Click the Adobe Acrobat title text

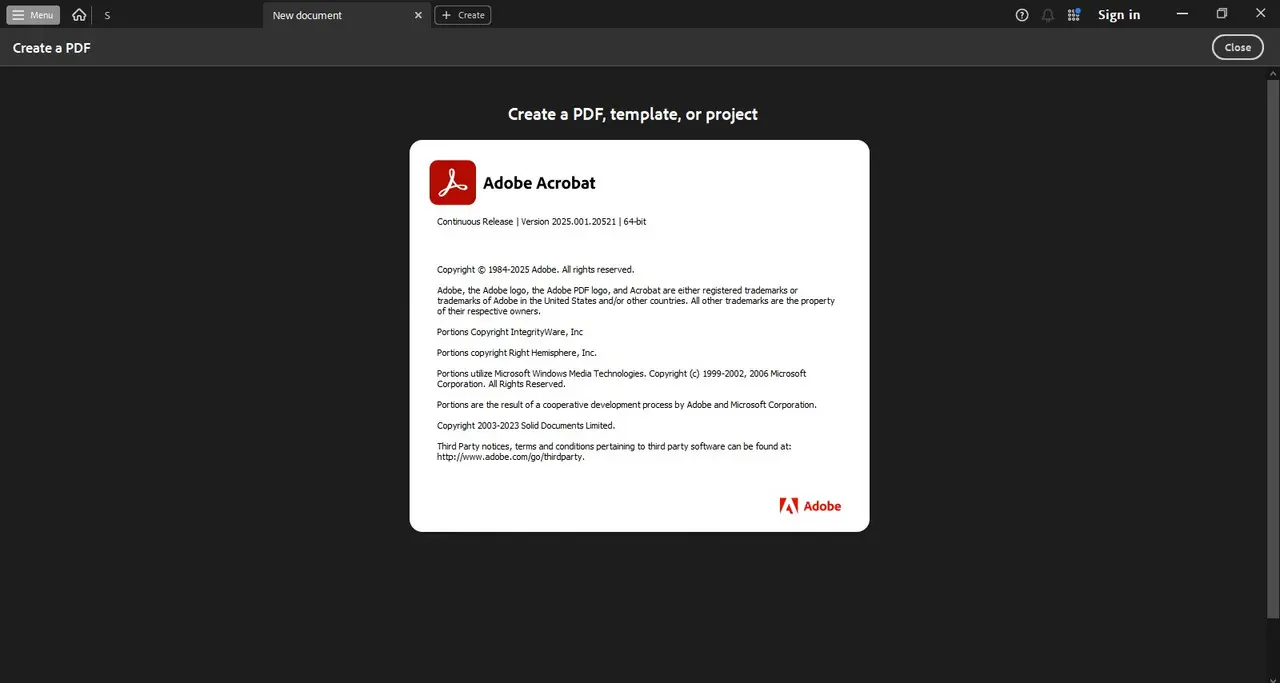539,183
